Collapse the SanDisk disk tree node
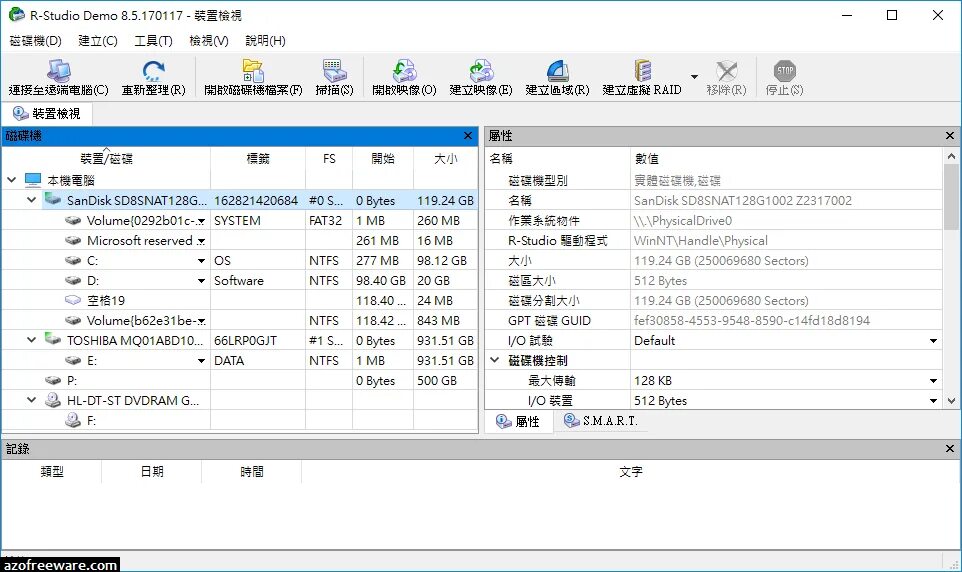This screenshot has width=962, height=572. (31, 200)
